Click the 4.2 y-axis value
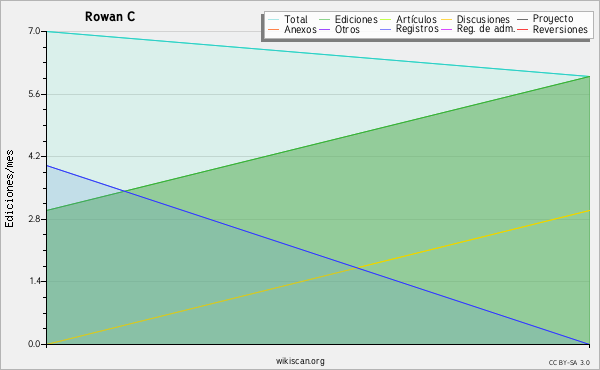 34,156
